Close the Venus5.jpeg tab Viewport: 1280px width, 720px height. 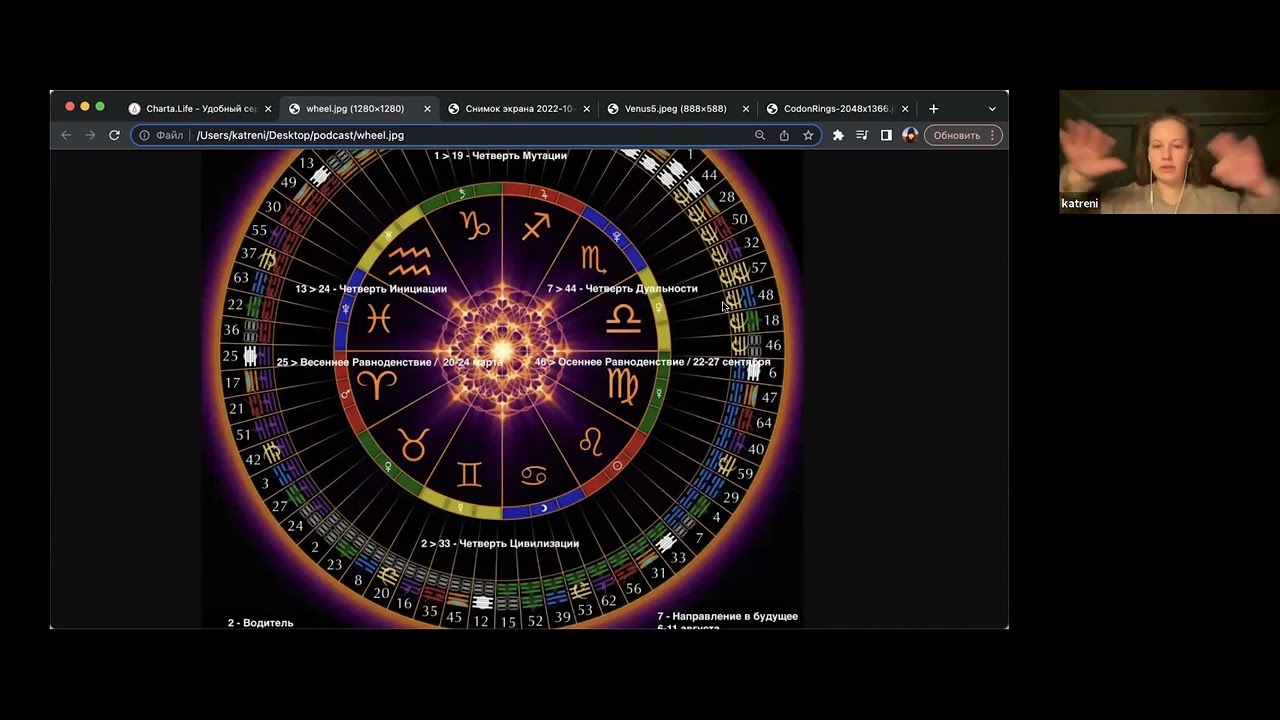[745, 108]
